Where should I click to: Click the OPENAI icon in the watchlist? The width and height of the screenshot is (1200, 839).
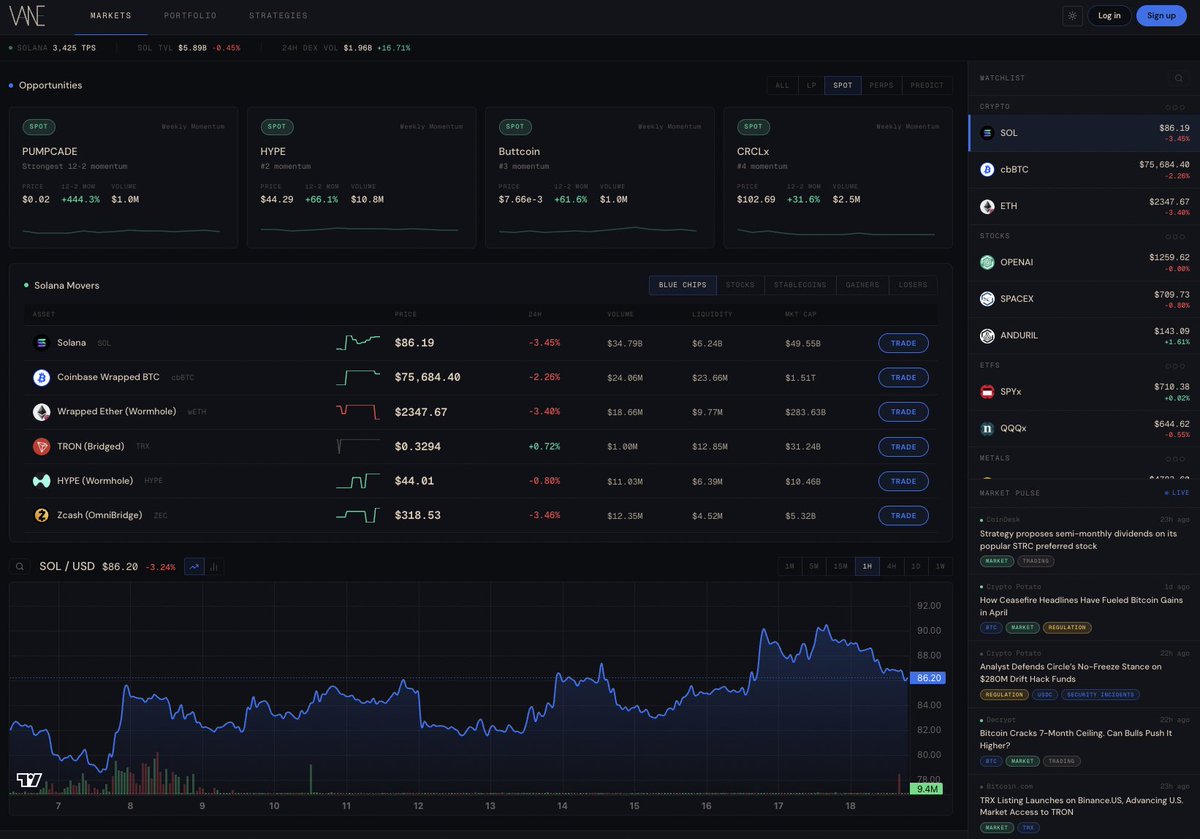[x=987, y=262]
